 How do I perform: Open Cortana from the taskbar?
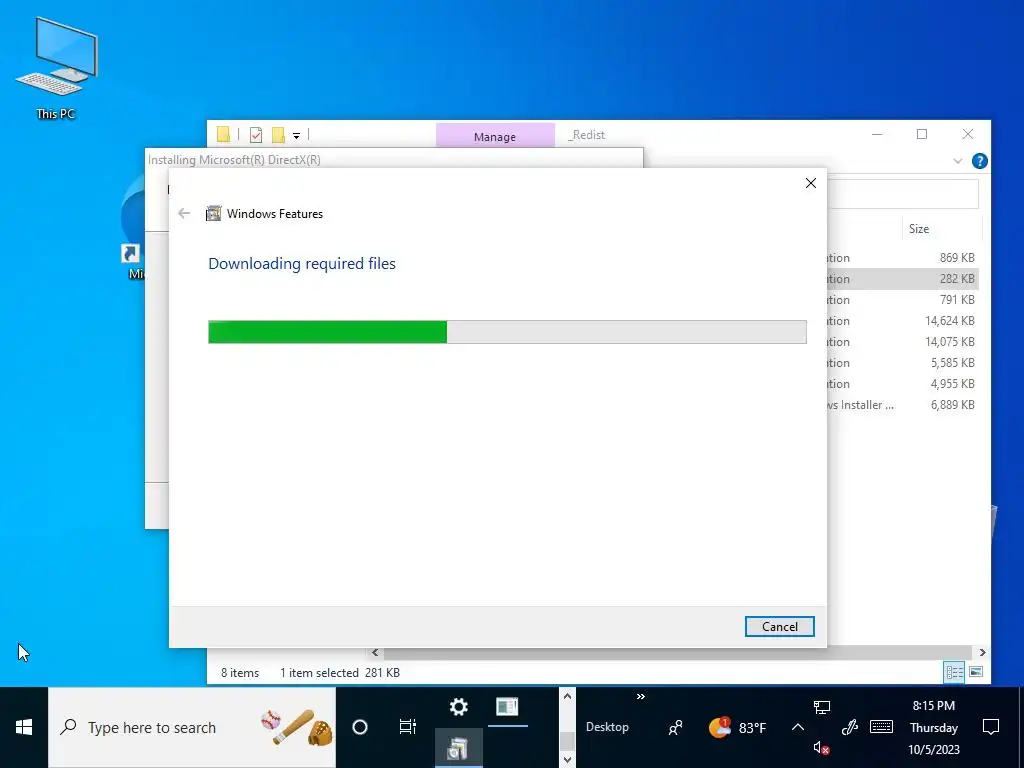tap(360, 727)
